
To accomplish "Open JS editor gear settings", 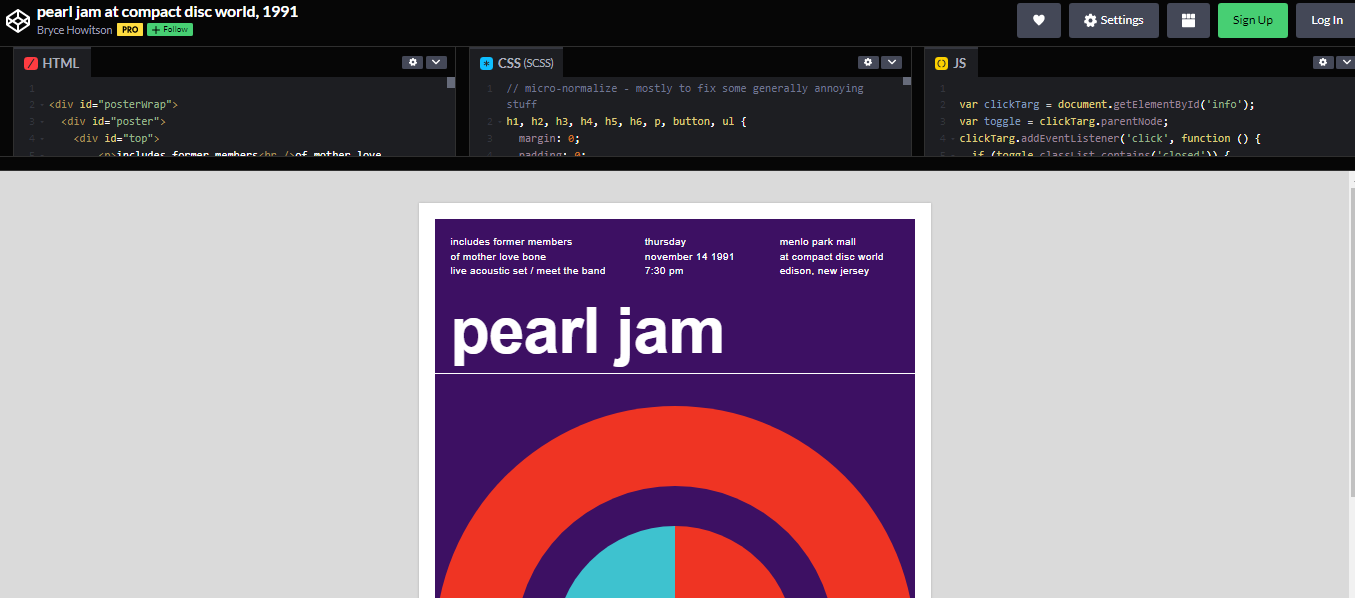I will coord(1324,62).
